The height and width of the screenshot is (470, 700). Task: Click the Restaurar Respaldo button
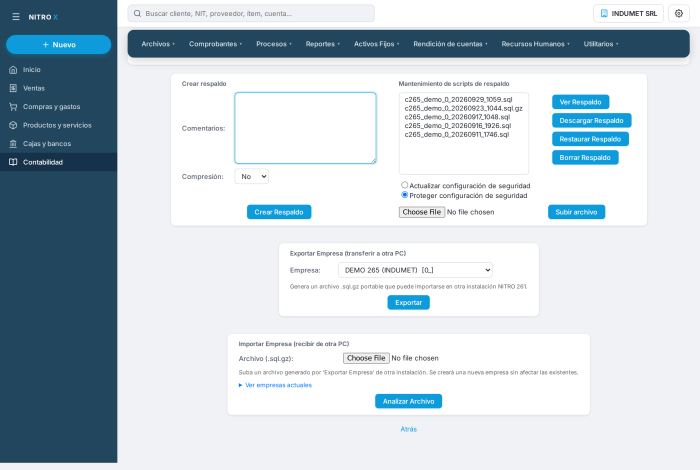[x=590, y=139]
